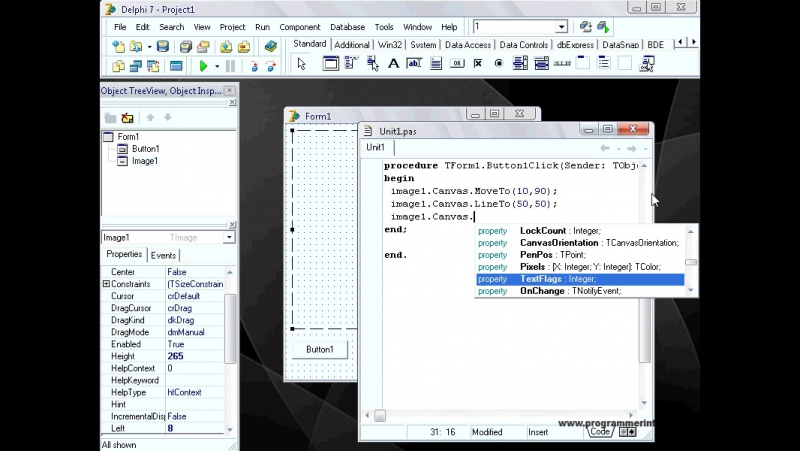Run the project with green arrow
Viewport: 800px width, 451px height.
coord(203,66)
